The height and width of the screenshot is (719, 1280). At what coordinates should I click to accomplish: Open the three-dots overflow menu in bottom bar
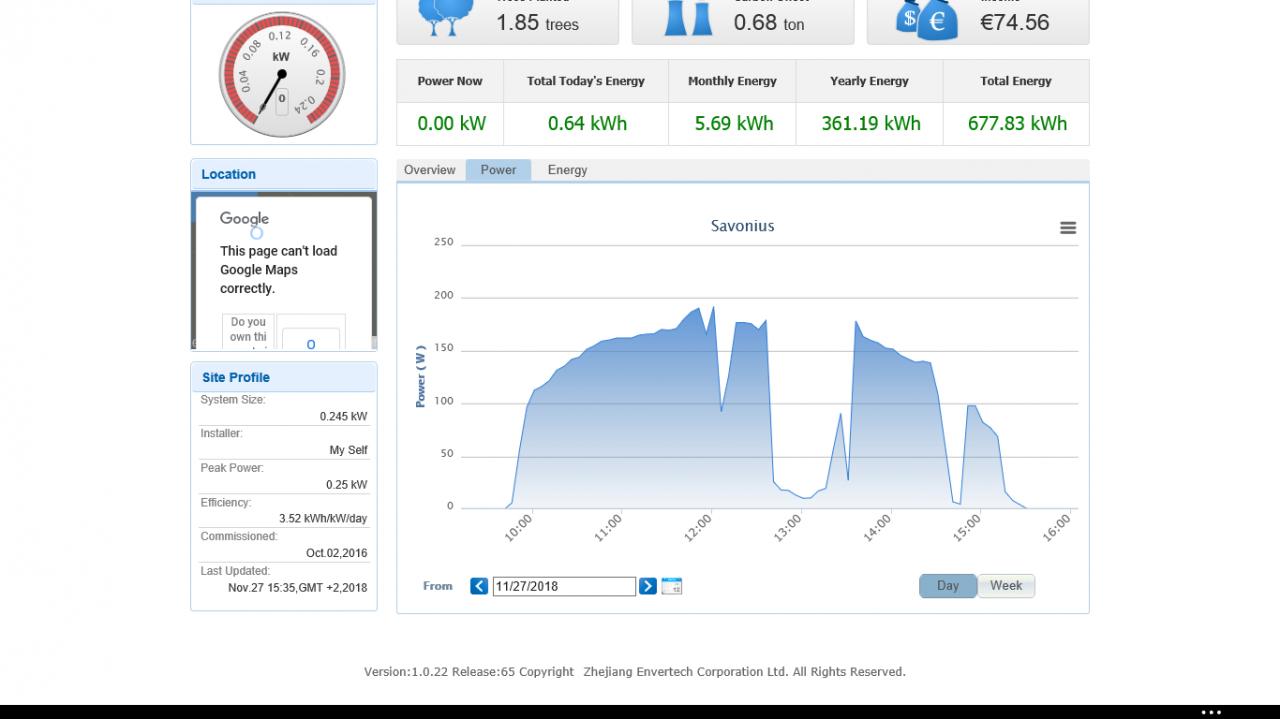point(1211,712)
